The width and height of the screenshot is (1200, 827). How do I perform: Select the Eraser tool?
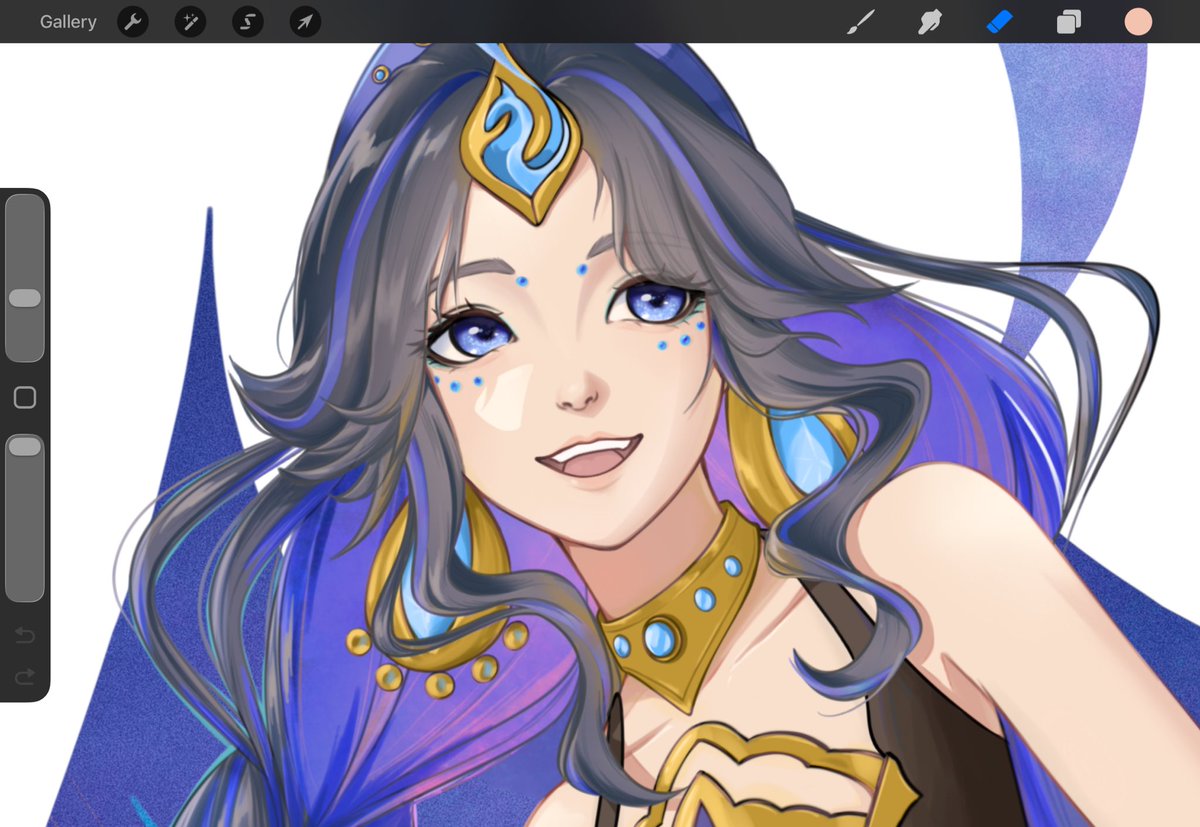click(x=1000, y=21)
